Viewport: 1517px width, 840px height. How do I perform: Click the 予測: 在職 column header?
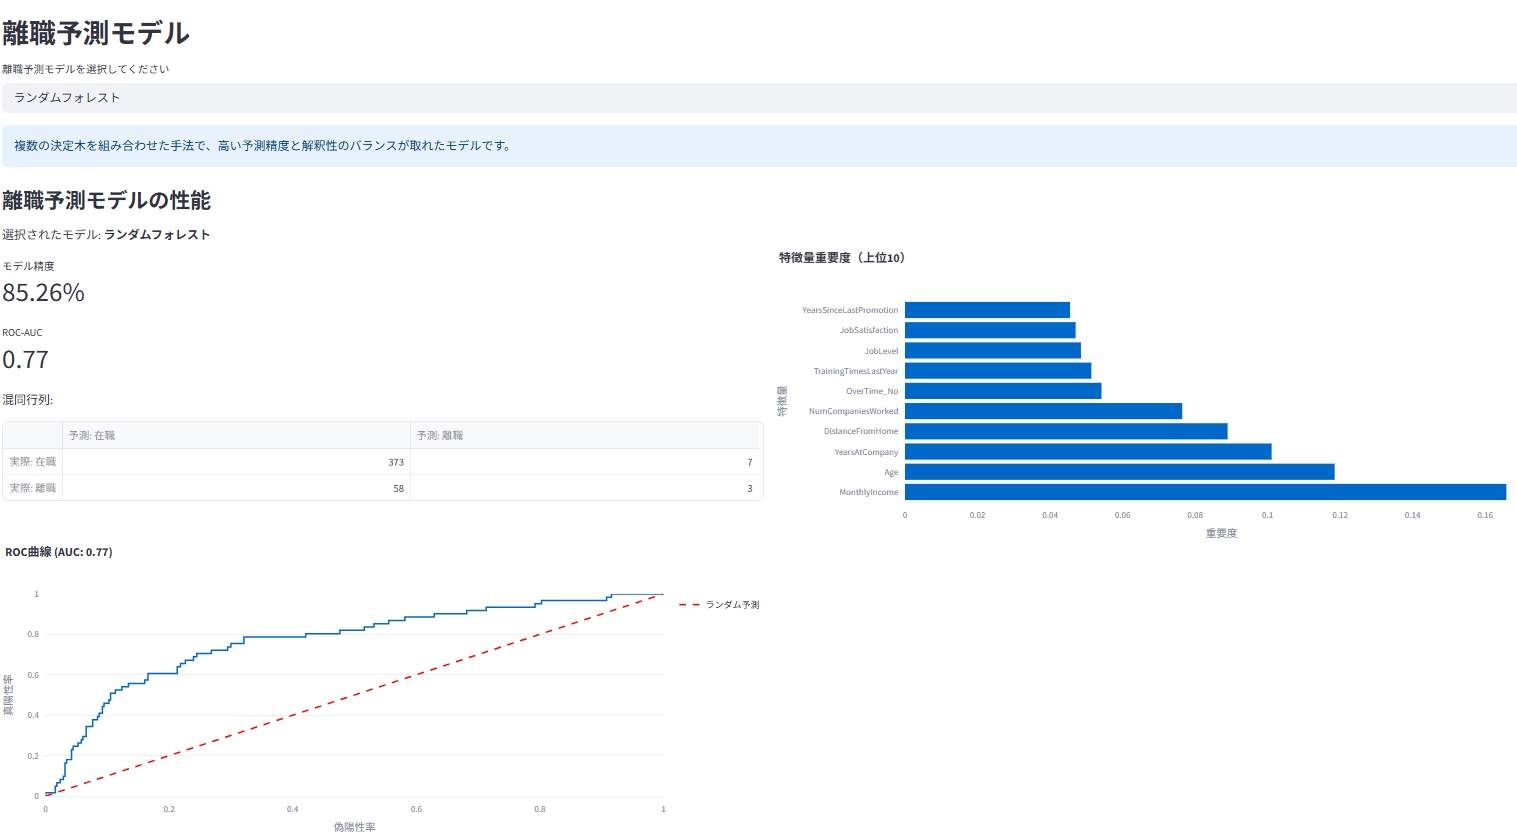tap(236, 435)
